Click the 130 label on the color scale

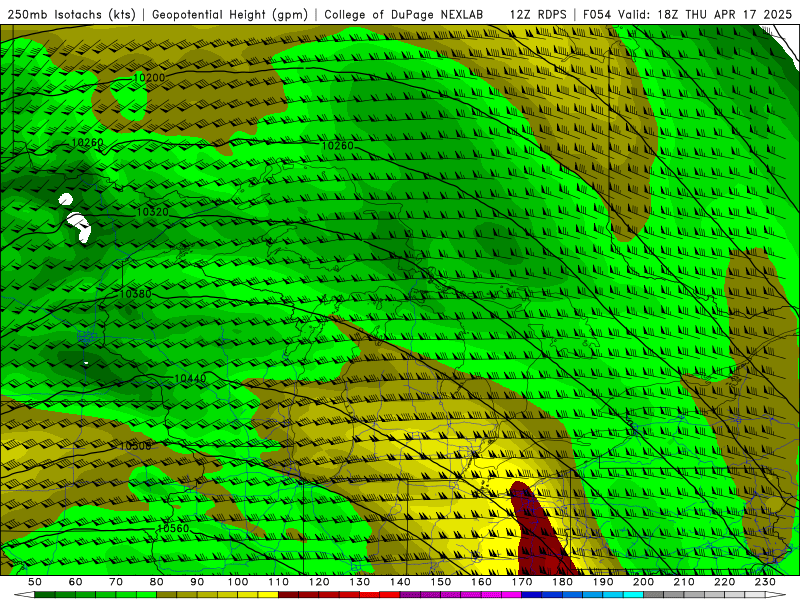click(x=360, y=582)
